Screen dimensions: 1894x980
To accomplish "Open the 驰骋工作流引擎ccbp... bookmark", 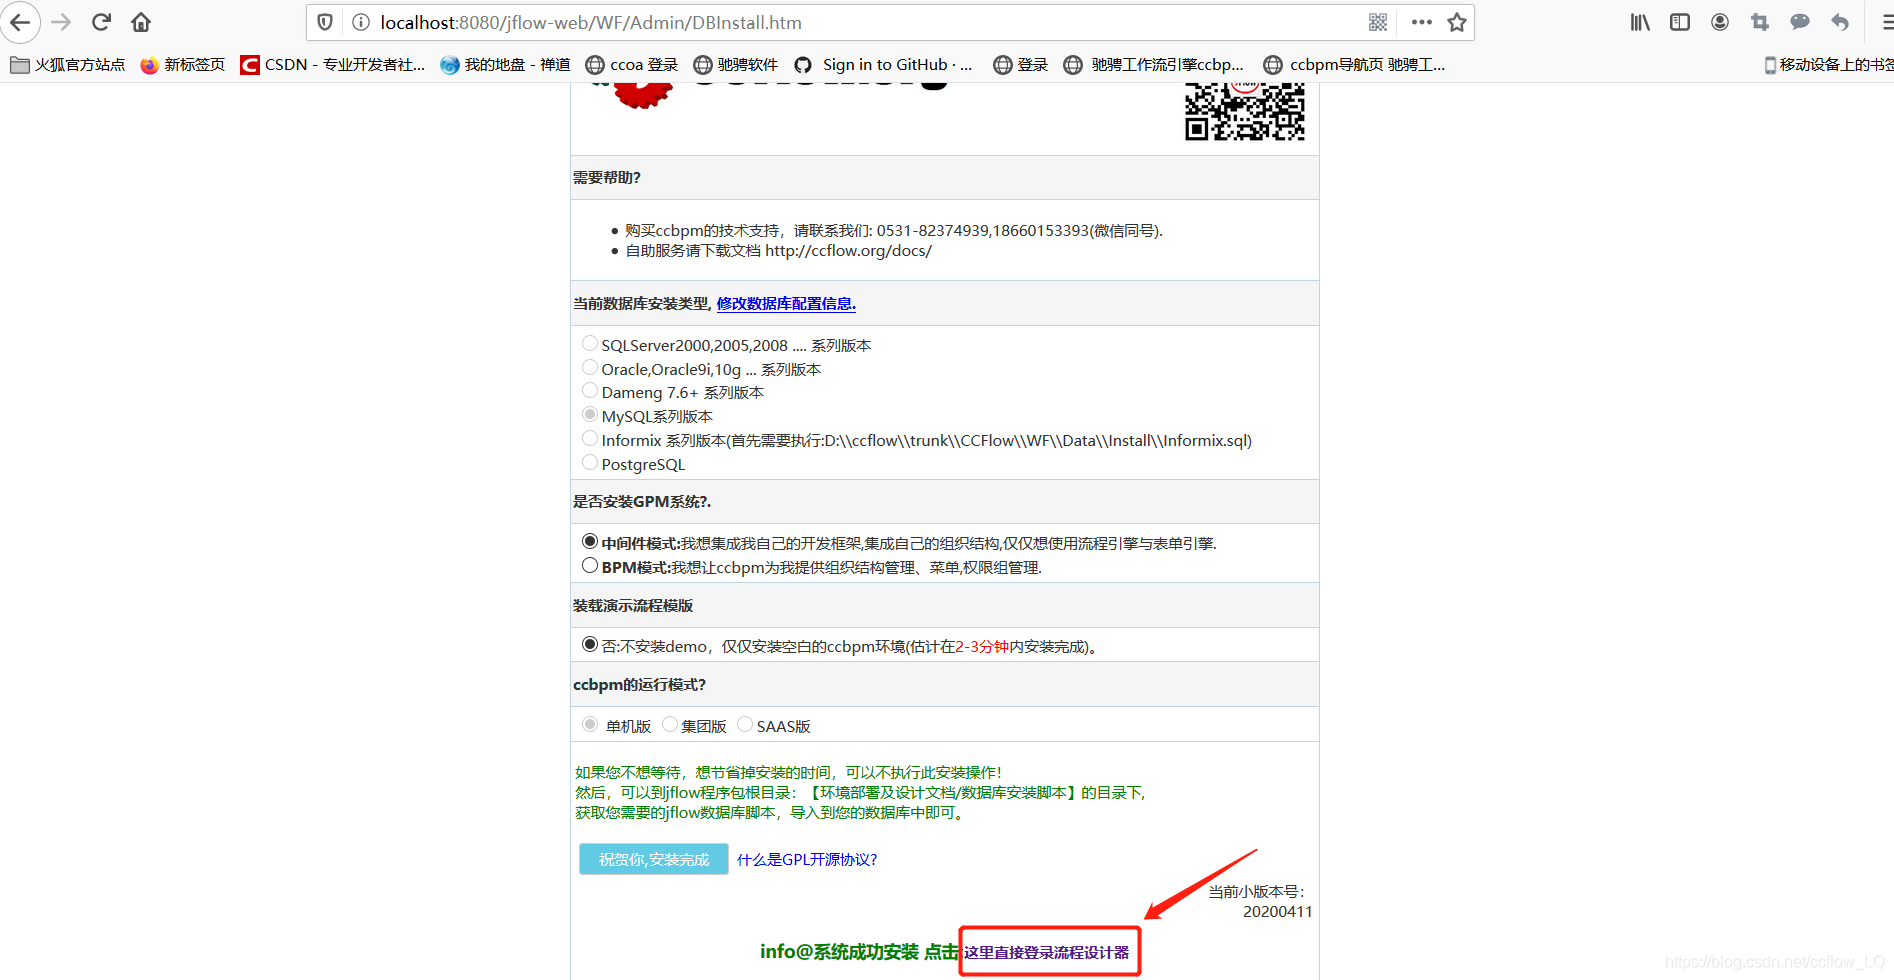I will pyautogui.click(x=1154, y=65).
